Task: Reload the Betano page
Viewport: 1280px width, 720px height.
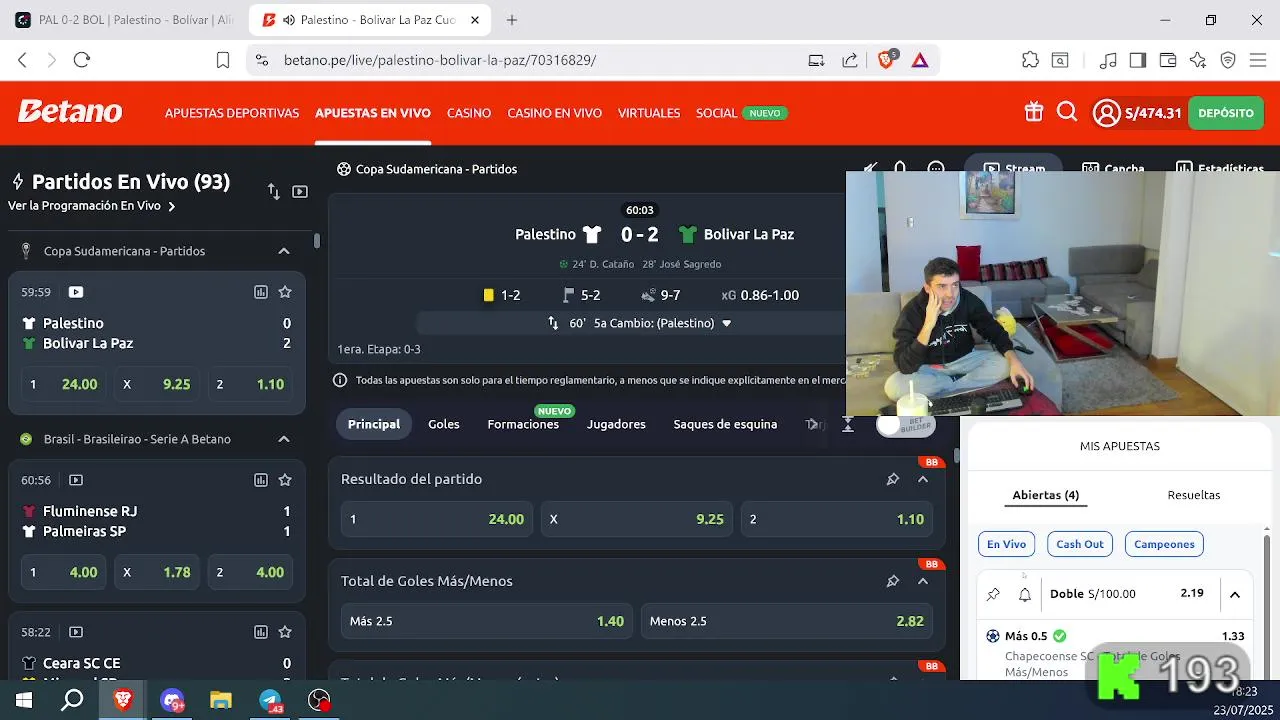Action: pyautogui.click(x=82, y=60)
